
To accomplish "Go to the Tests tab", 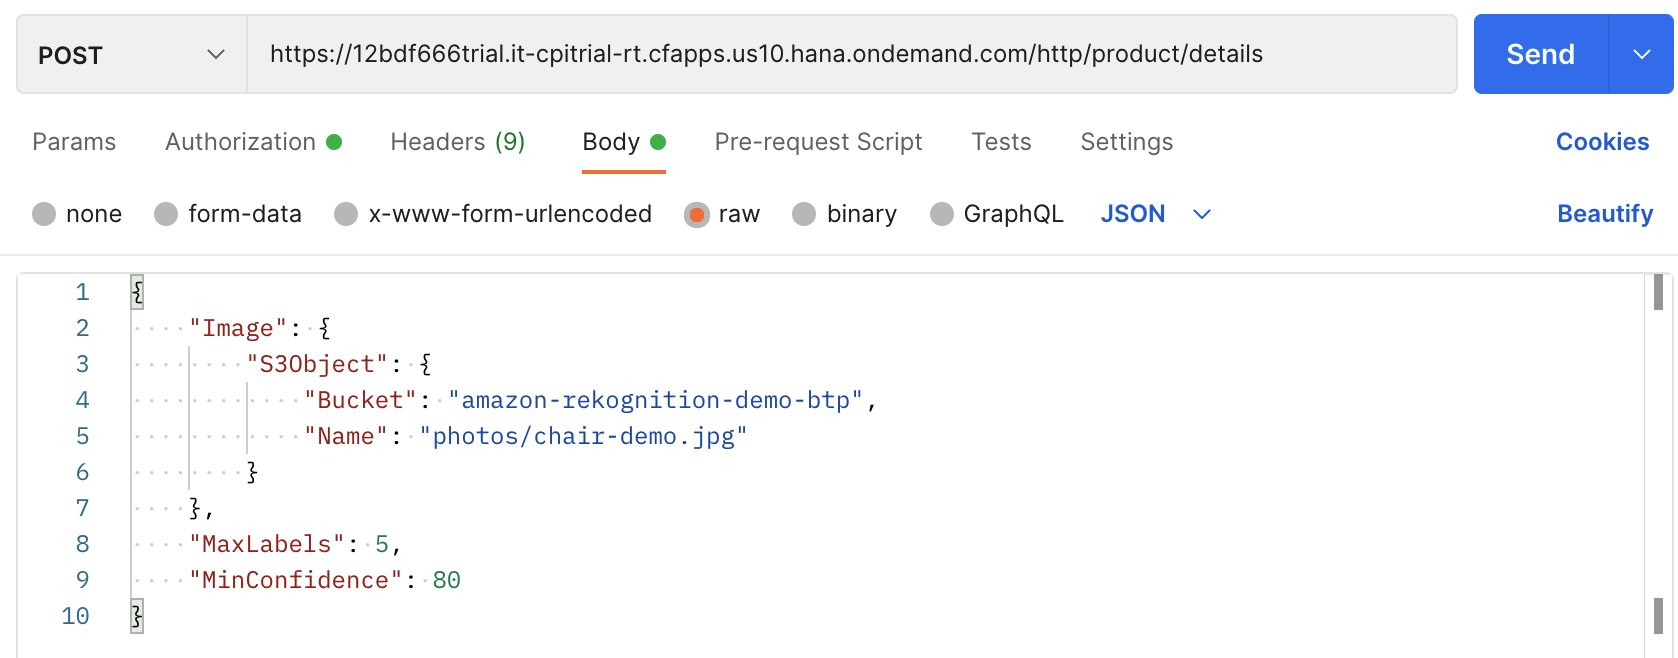I will 1001,142.
